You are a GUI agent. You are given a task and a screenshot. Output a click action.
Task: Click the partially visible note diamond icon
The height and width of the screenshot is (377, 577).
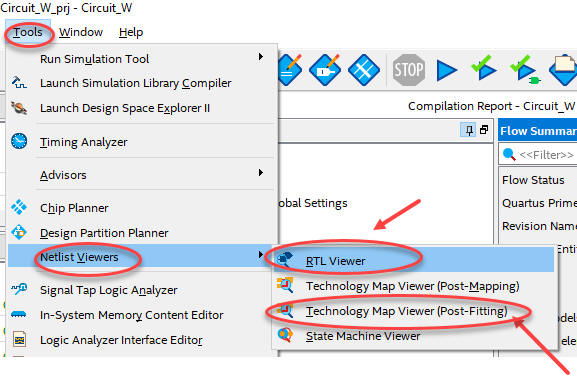pos(563,70)
